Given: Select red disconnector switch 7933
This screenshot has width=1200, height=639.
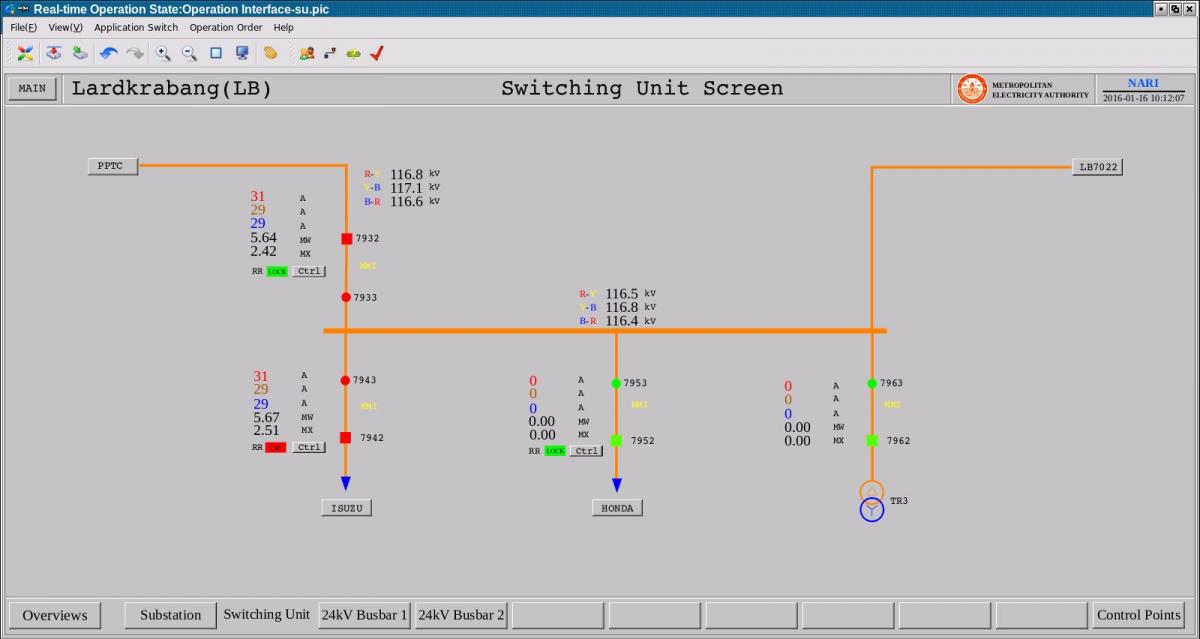Looking at the screenshot, I should pos(346,297).
